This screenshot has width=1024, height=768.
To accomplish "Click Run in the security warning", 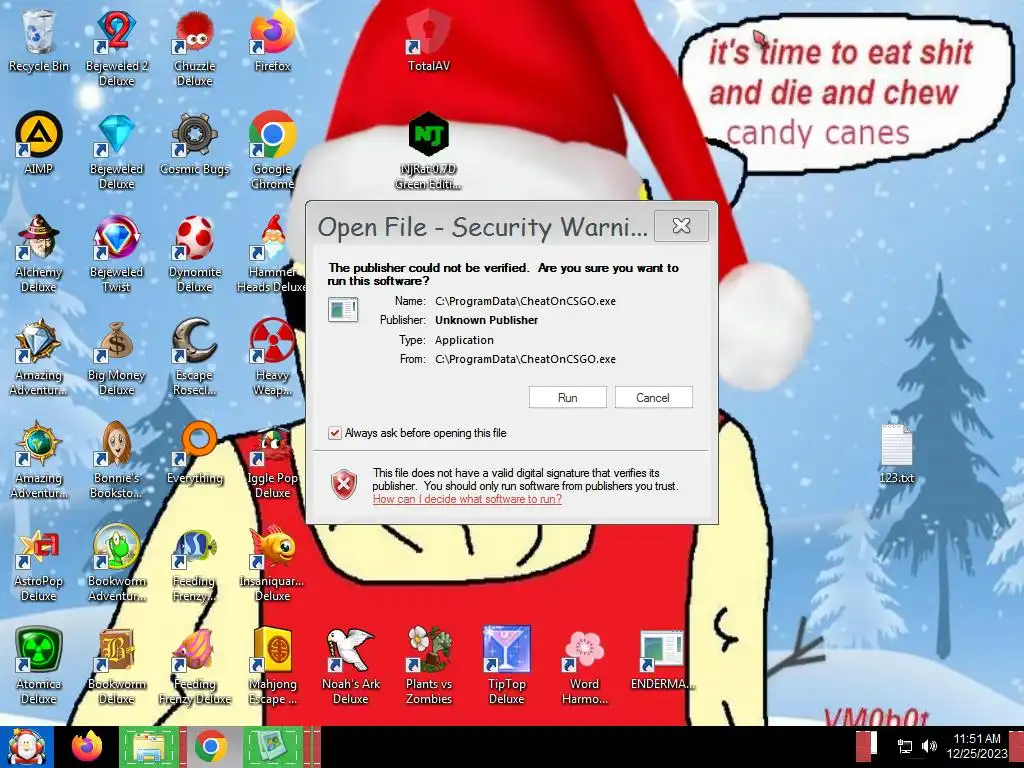I will pos(568,397).
